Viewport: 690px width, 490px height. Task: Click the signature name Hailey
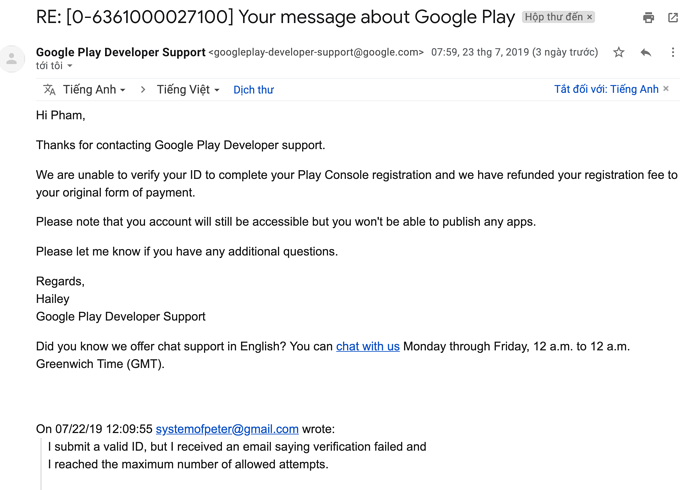(52, 299)
